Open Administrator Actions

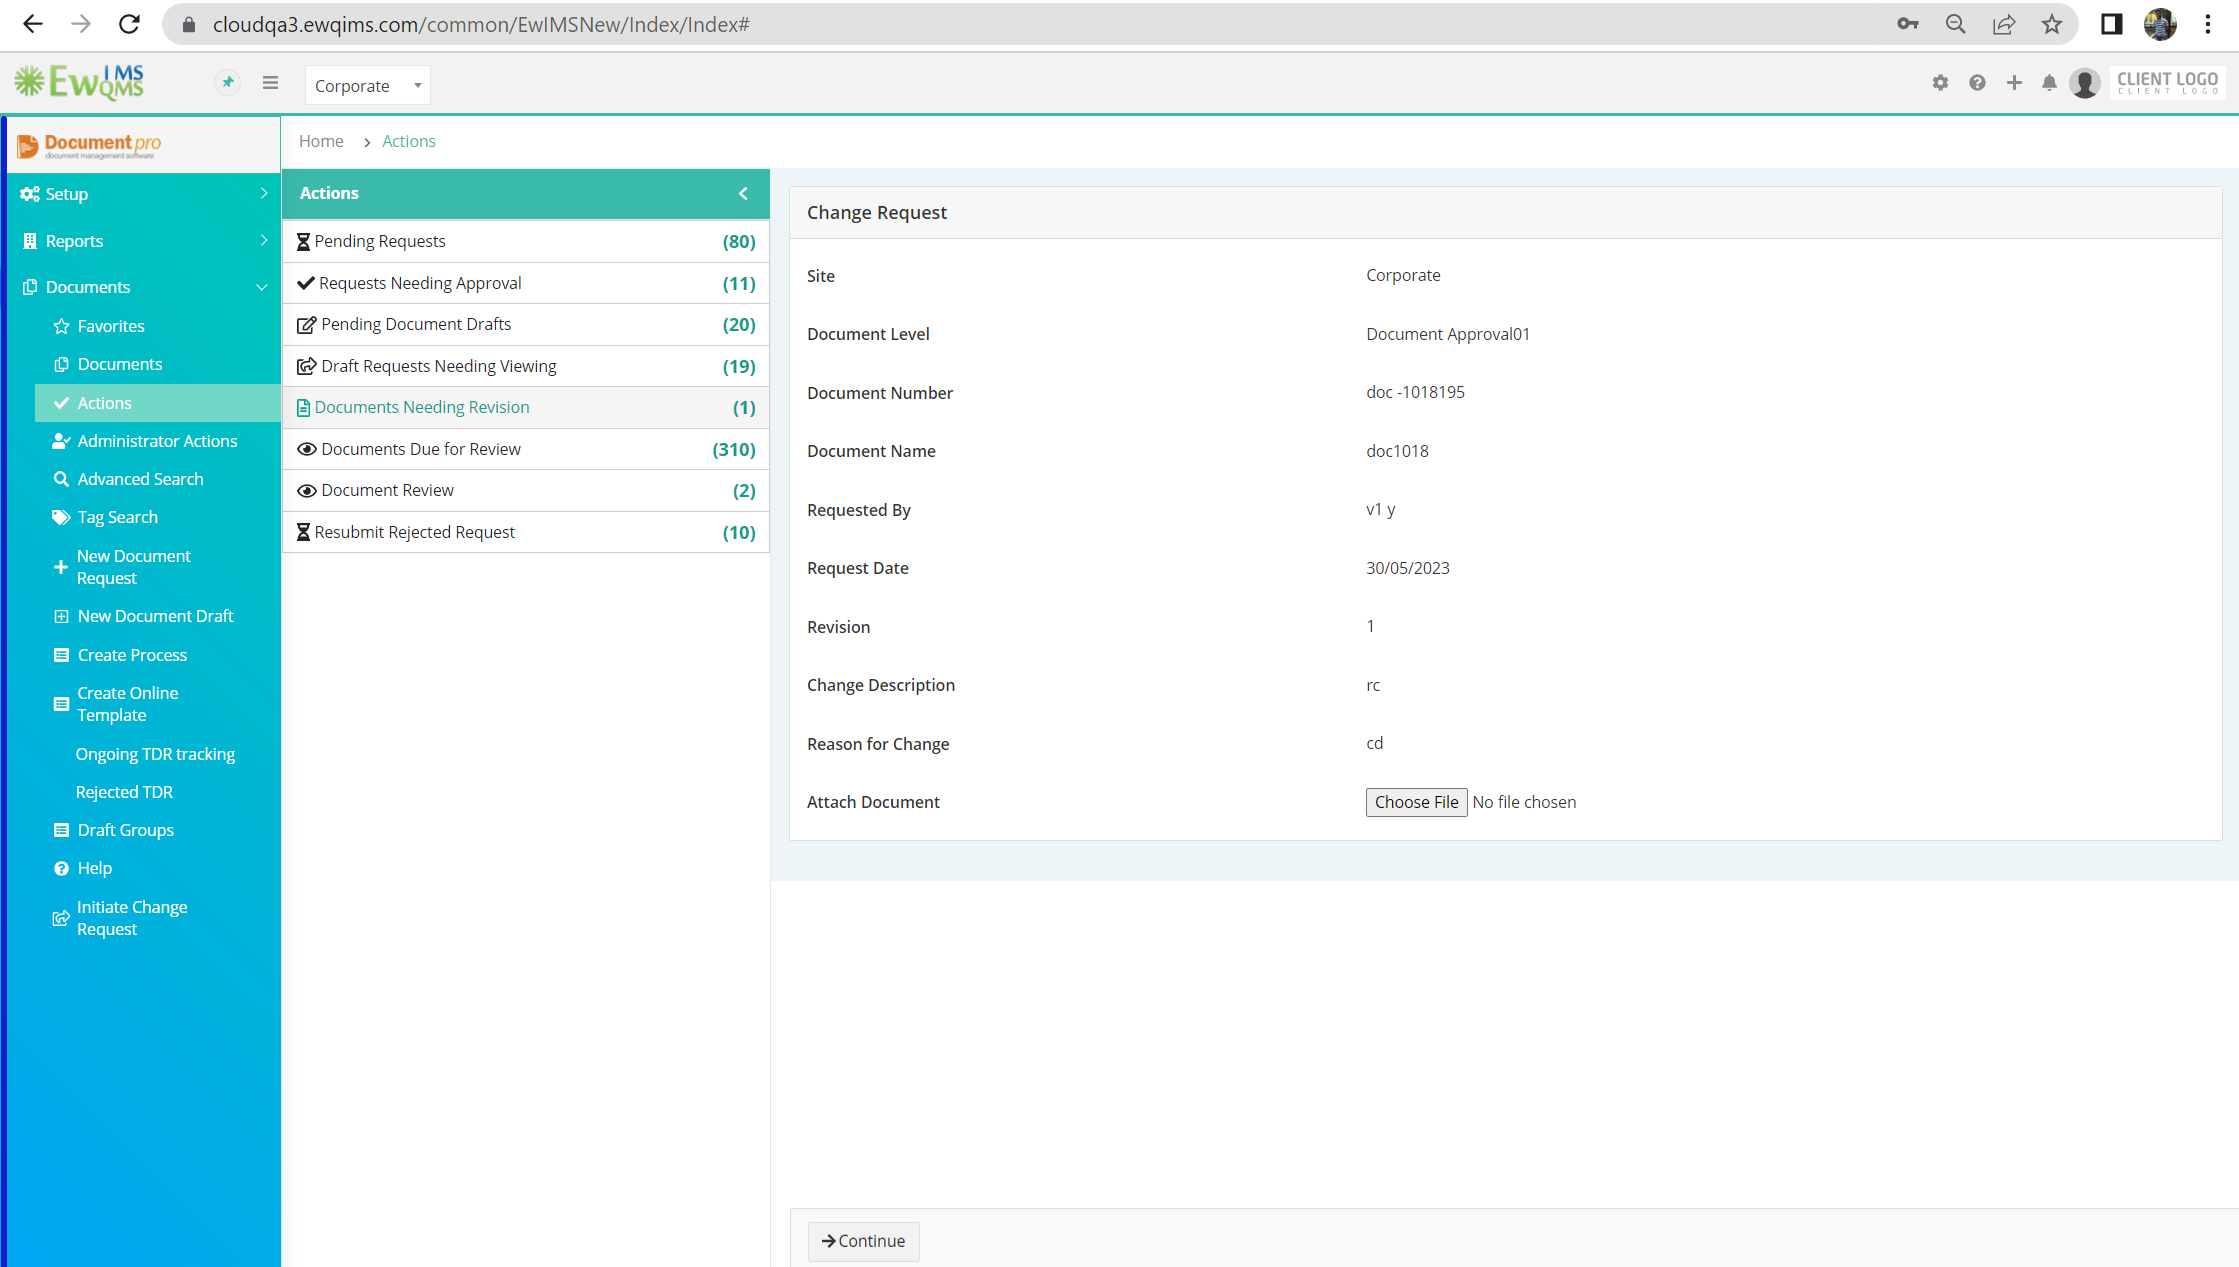tap(157, 441)
